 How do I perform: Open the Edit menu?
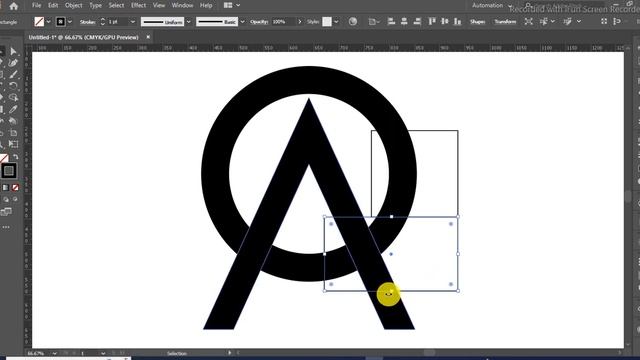pos(53,5)
